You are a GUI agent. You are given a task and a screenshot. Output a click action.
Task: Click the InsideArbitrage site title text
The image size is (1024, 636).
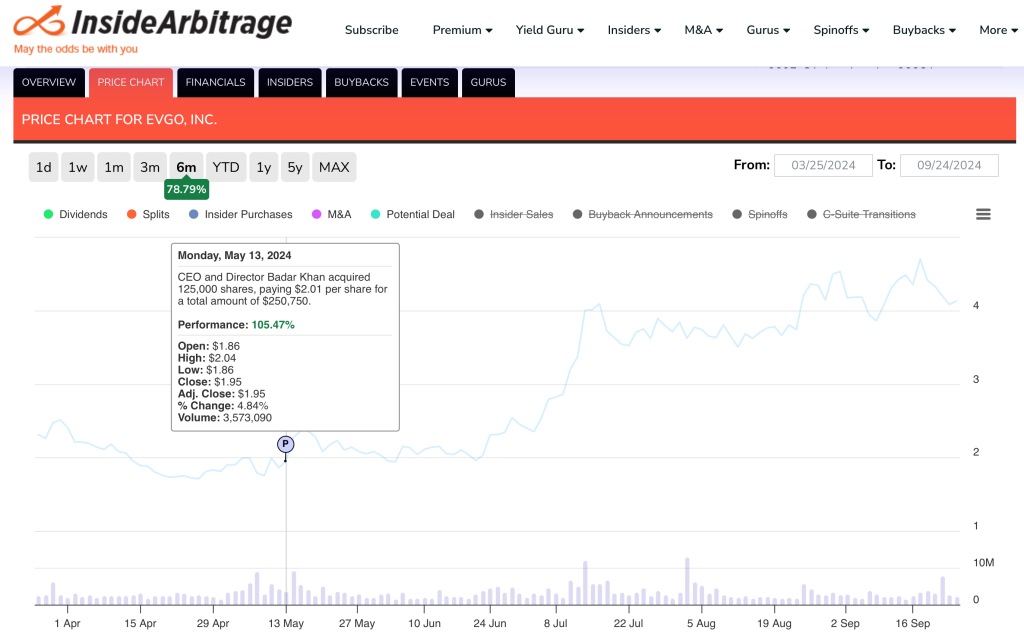pyautogui.click(x=182, y=22)
